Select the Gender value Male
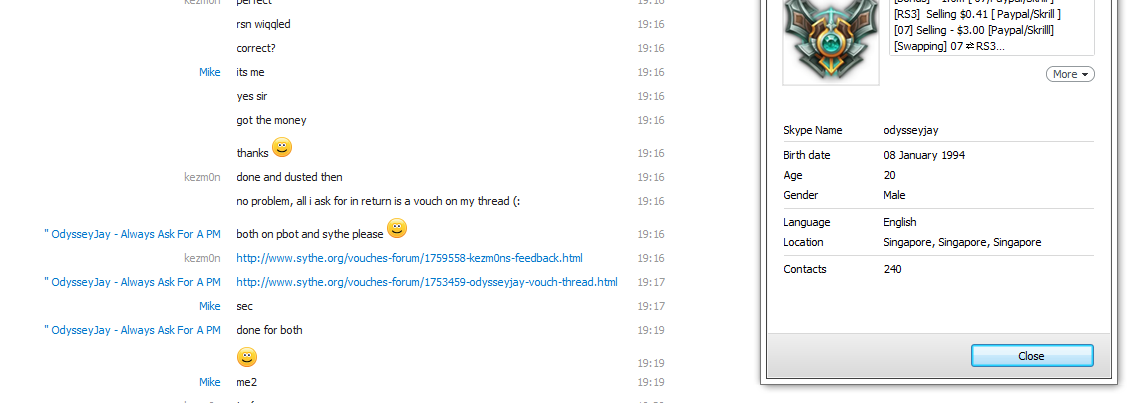Viewport: 1135px width, 403px height. 894,195
